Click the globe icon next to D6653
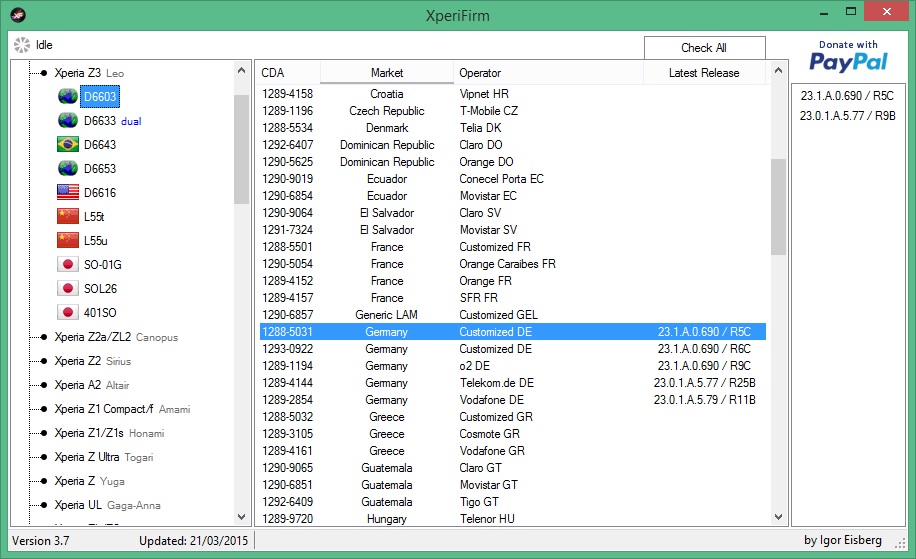The width and height of the screenshot is (916, 559). 68,168
